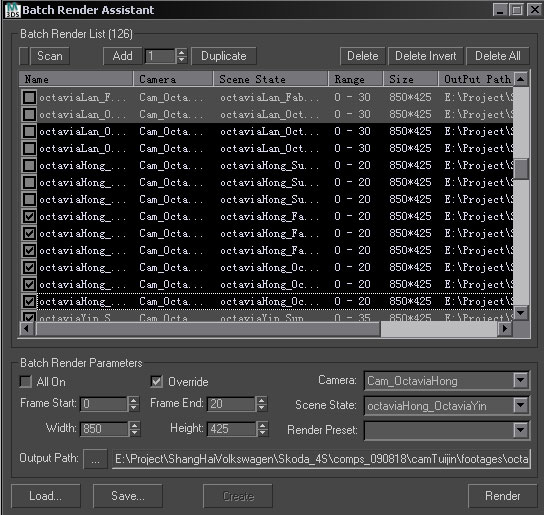544x515 pixels.
Task: Uncheck the first octaviaHong_Fa... row checkbox
Action: click(x=29, y=216)
